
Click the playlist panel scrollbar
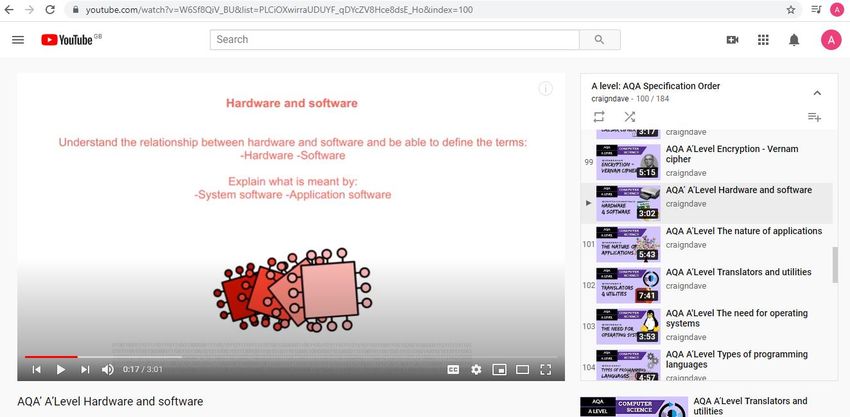point(835,265)
